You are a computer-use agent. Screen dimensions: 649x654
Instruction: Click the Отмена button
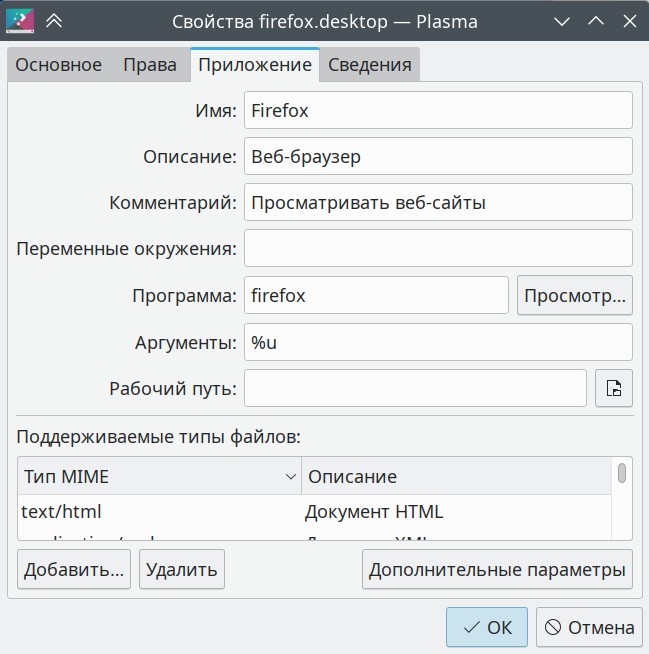pos(589,627)
